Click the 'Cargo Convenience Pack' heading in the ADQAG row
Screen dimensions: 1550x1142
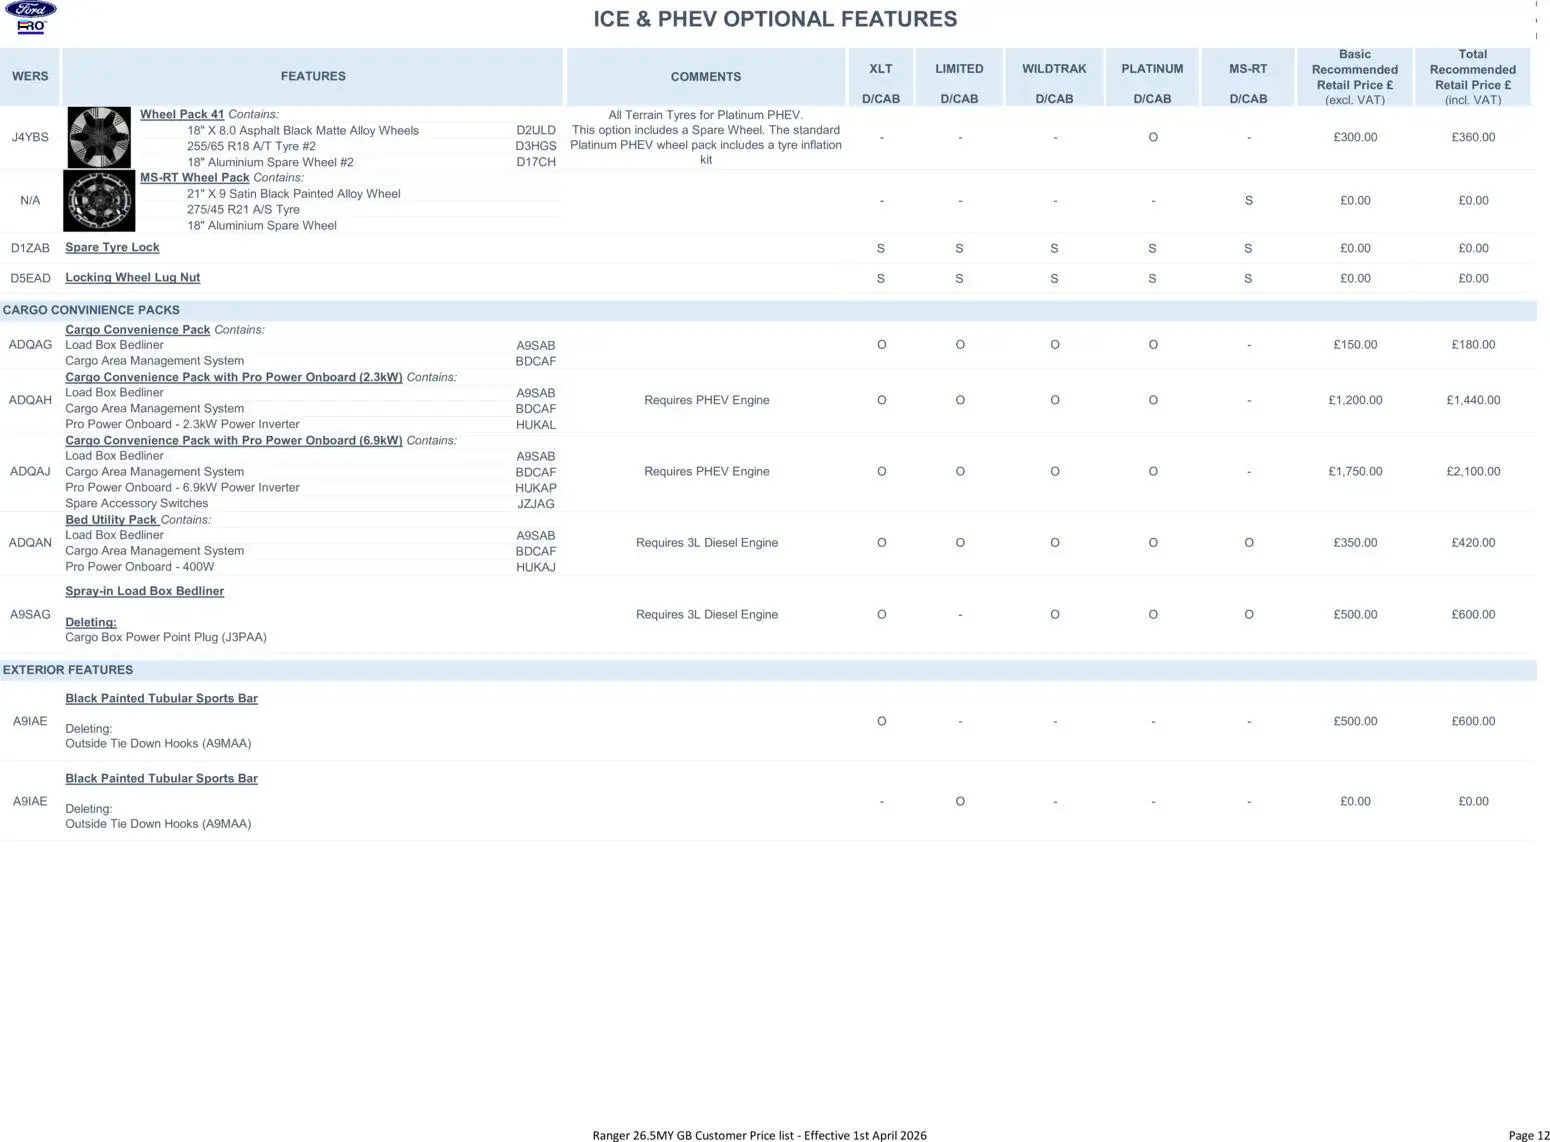tap(138, 329)
